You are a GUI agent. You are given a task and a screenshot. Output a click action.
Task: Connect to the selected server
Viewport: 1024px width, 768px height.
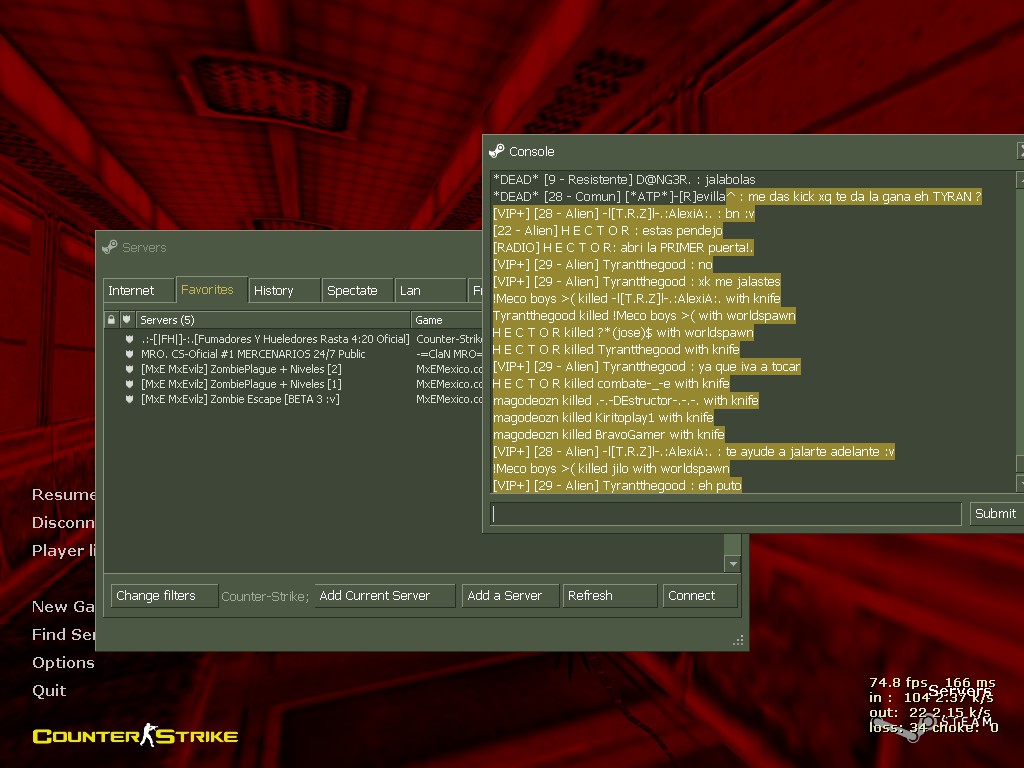[700, 596]
